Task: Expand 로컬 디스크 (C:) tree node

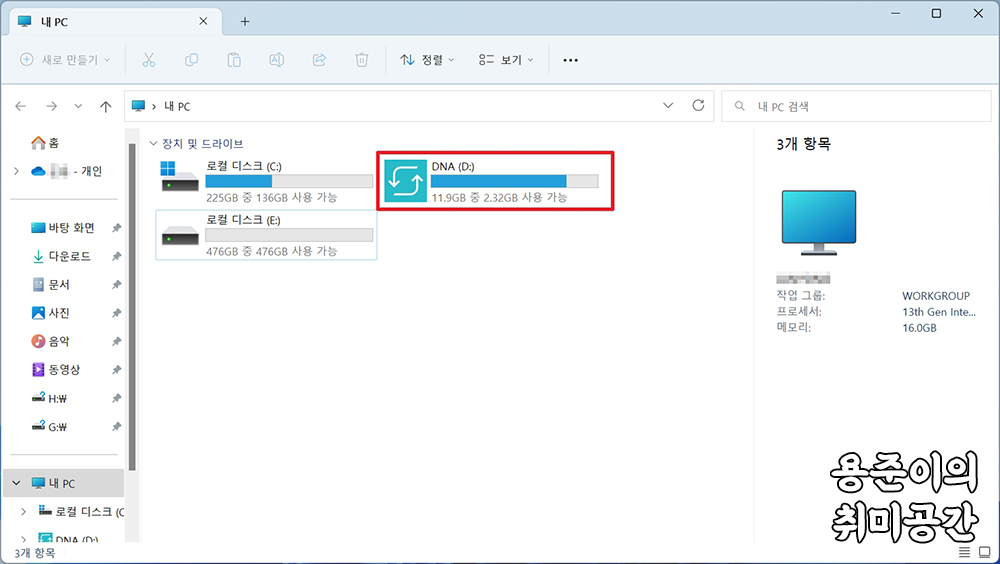Action: pyautogui.click(x=24, y=511)
